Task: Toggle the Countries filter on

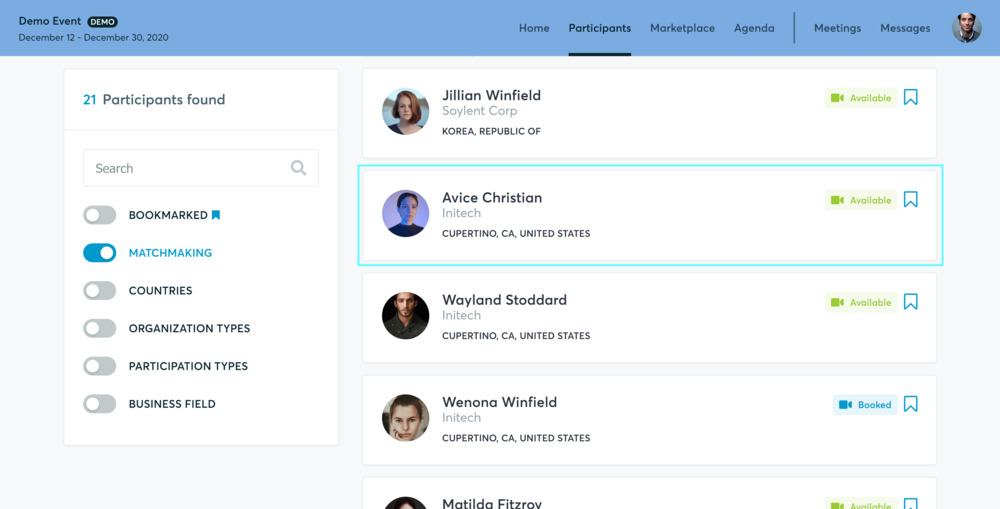Action: 99,290
